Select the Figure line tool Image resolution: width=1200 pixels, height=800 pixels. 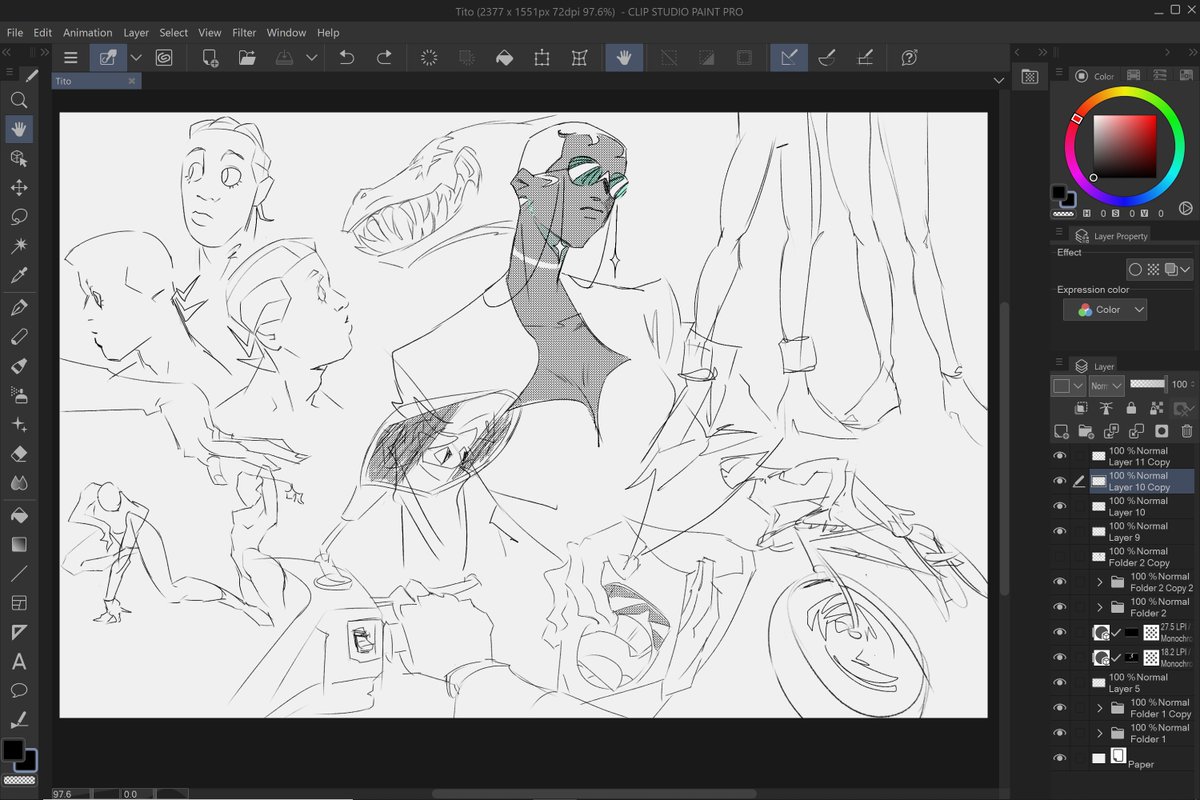pos(18,574)
